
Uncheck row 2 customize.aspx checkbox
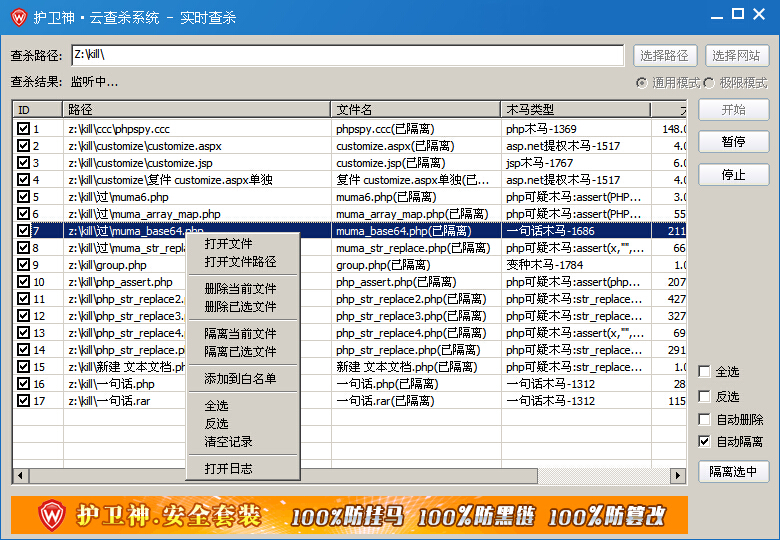(x=23, y=145)
